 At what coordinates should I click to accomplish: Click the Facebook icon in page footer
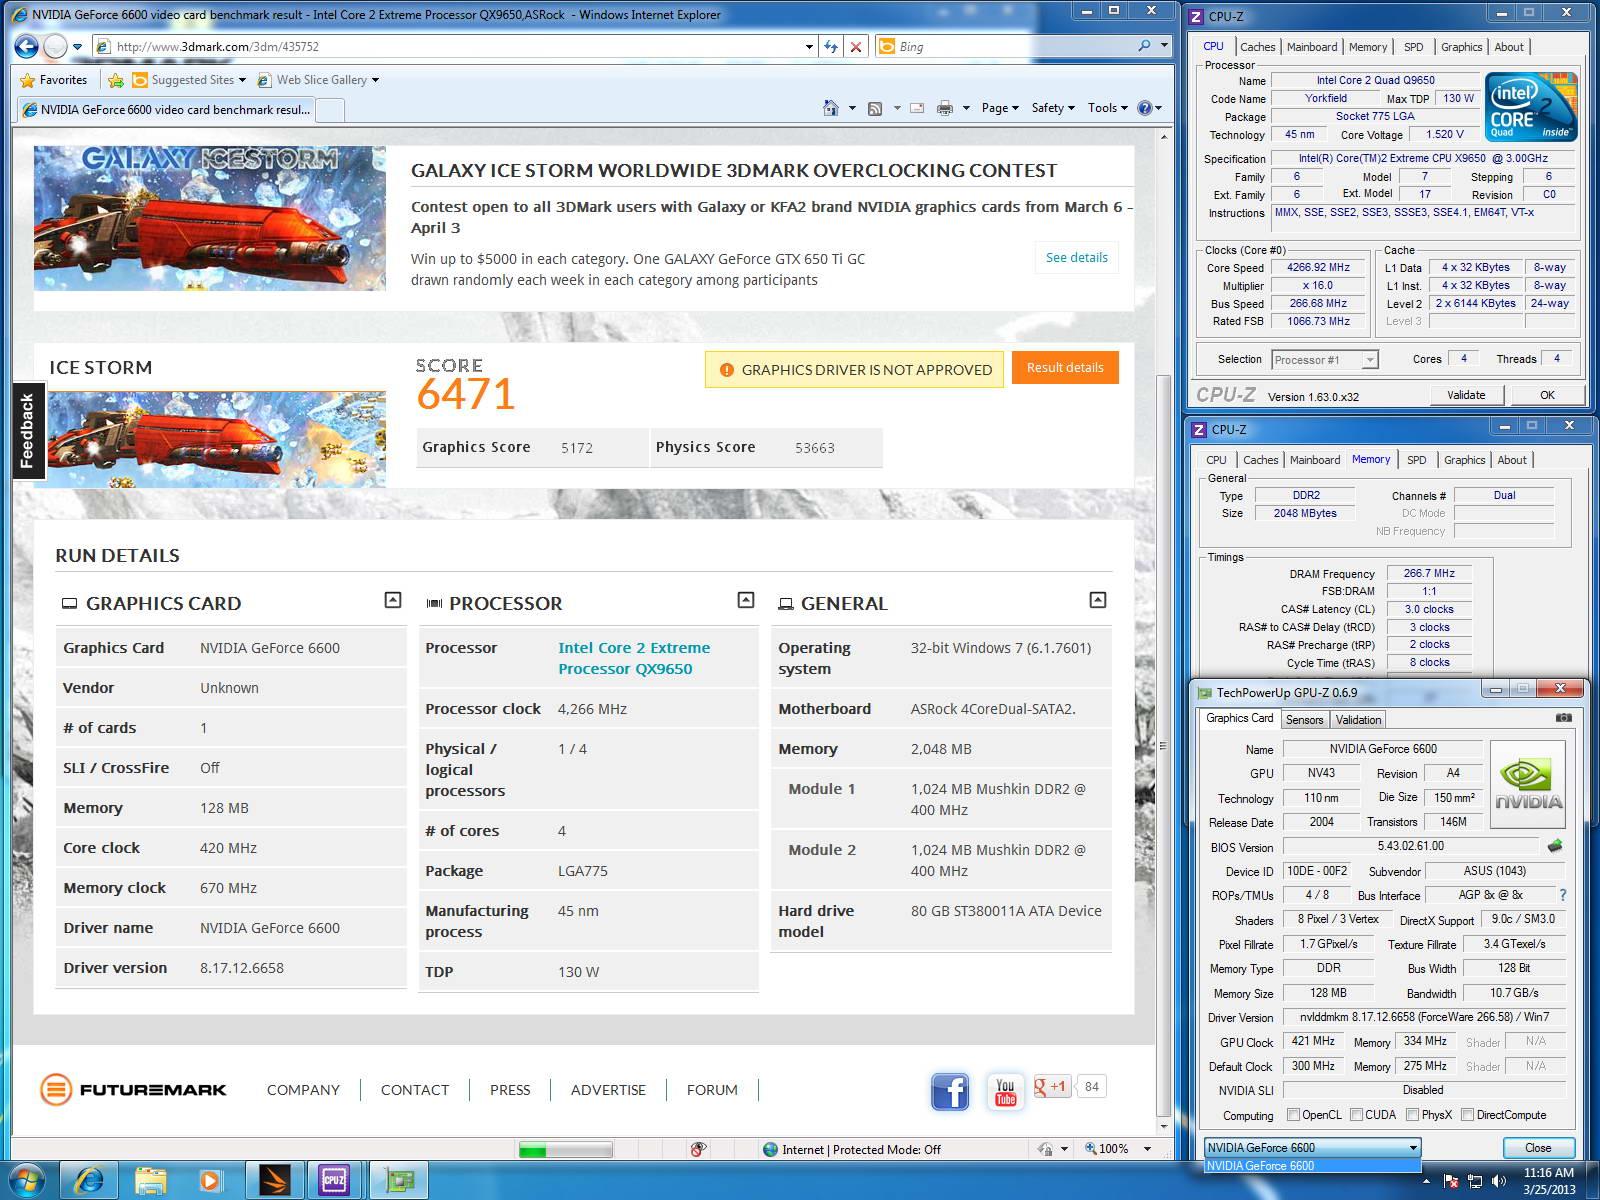pyautogui.click(x=950, y=1091)
